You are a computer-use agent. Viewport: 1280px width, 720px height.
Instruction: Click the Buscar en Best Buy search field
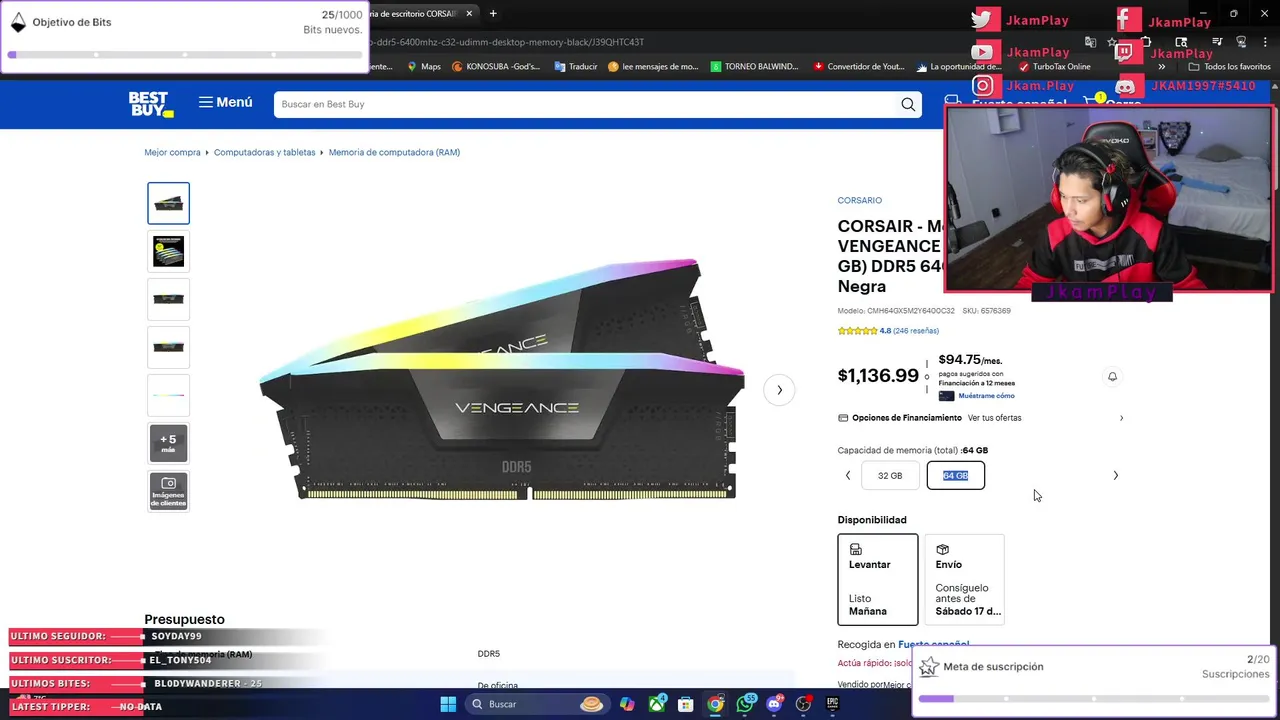[x=585, y=104]
